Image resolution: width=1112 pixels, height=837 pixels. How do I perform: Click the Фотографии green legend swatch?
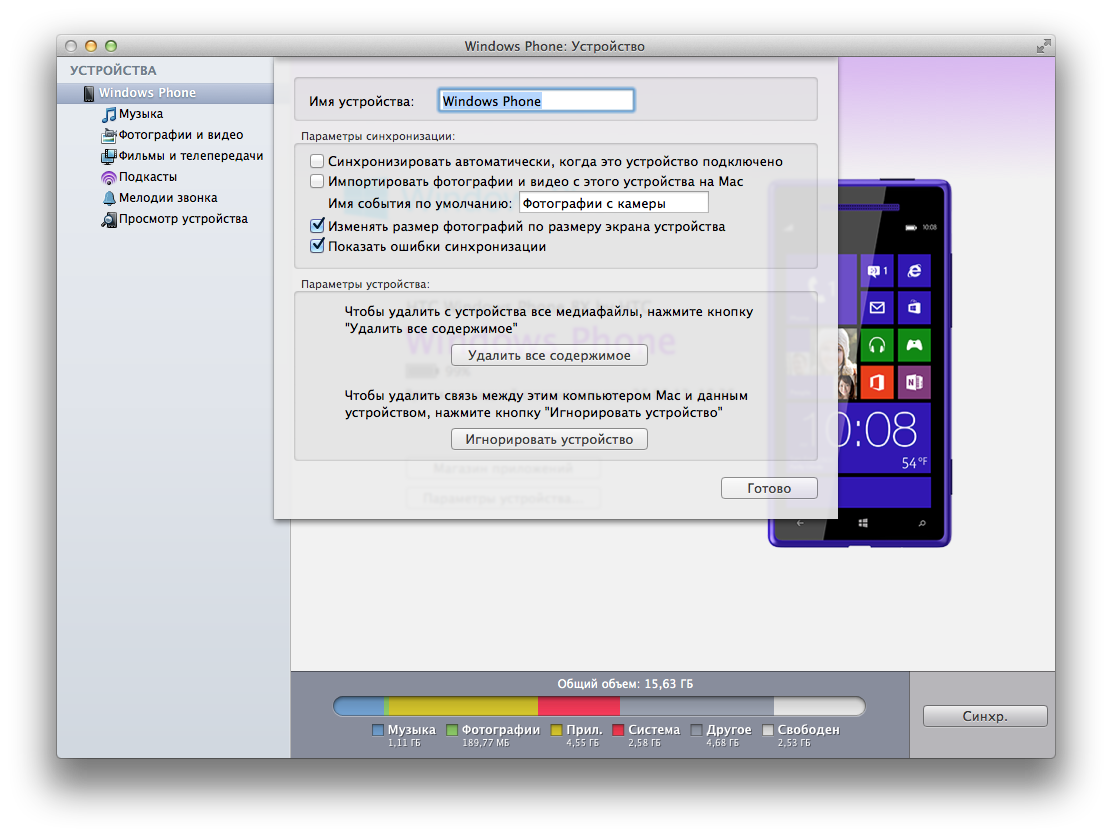click(x=452, y=730)
